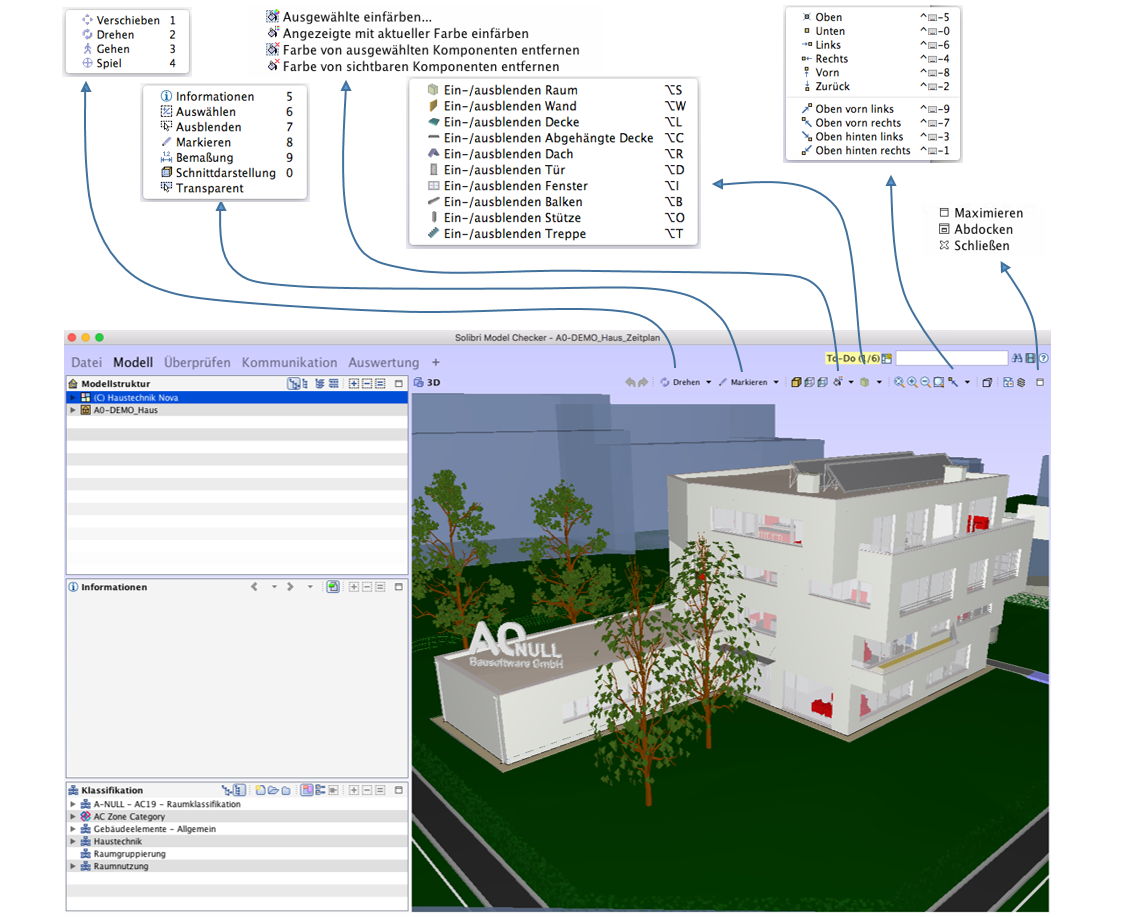Click the paint bucket coloring icon
Screen dimensions: 1122x917
838,383
